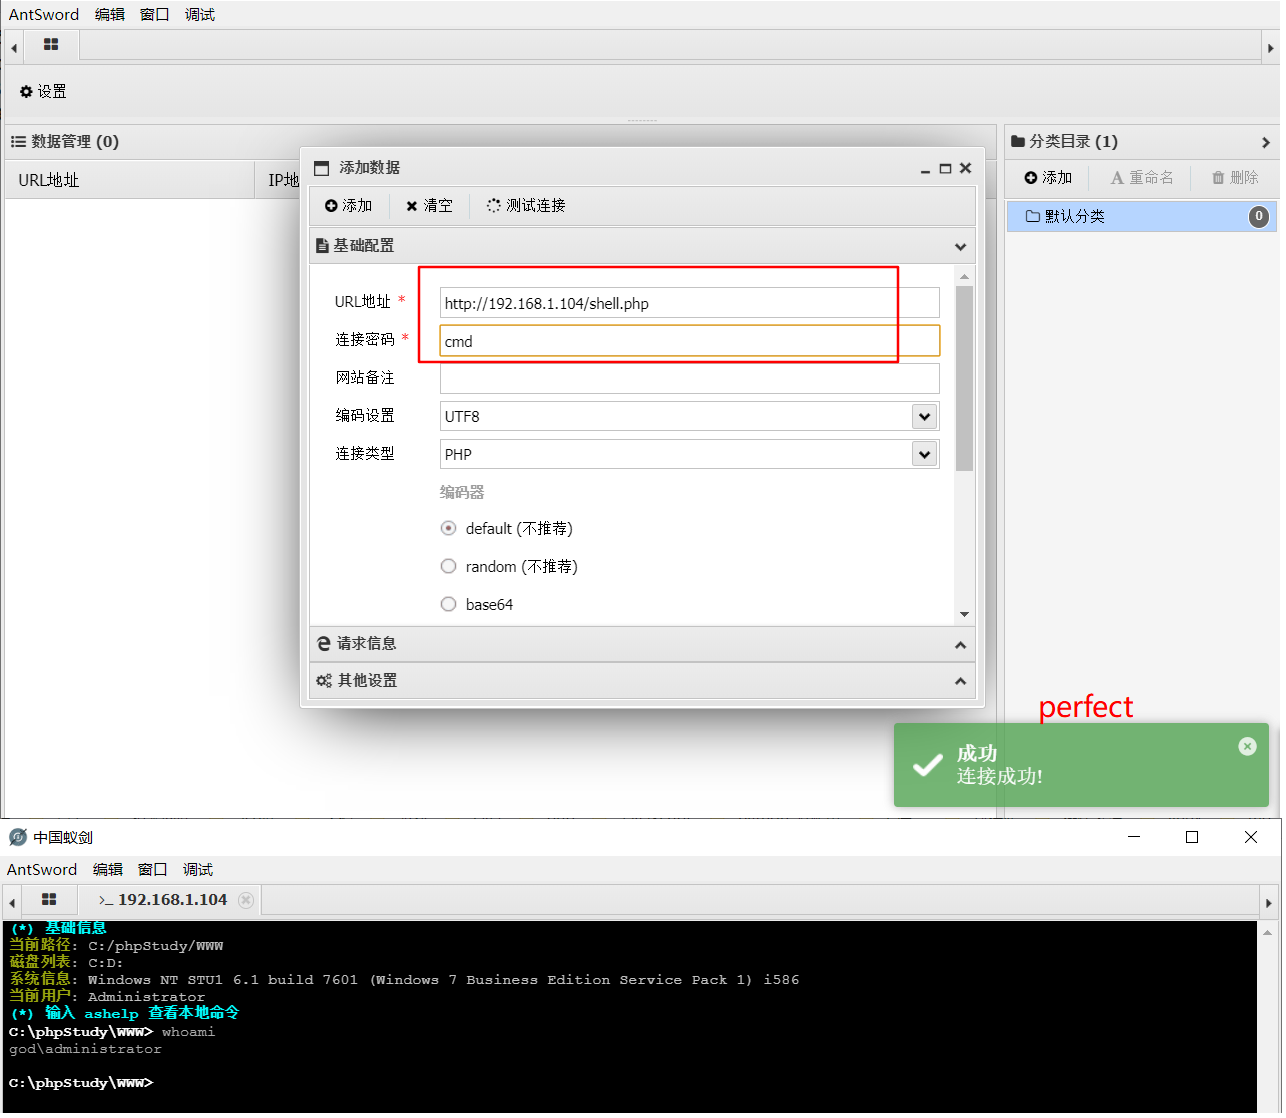The height and width of the screenshot is (1118, 1286).
Task: Maximize the 添加数据 dialog
Action: click(x=945, y=169)
